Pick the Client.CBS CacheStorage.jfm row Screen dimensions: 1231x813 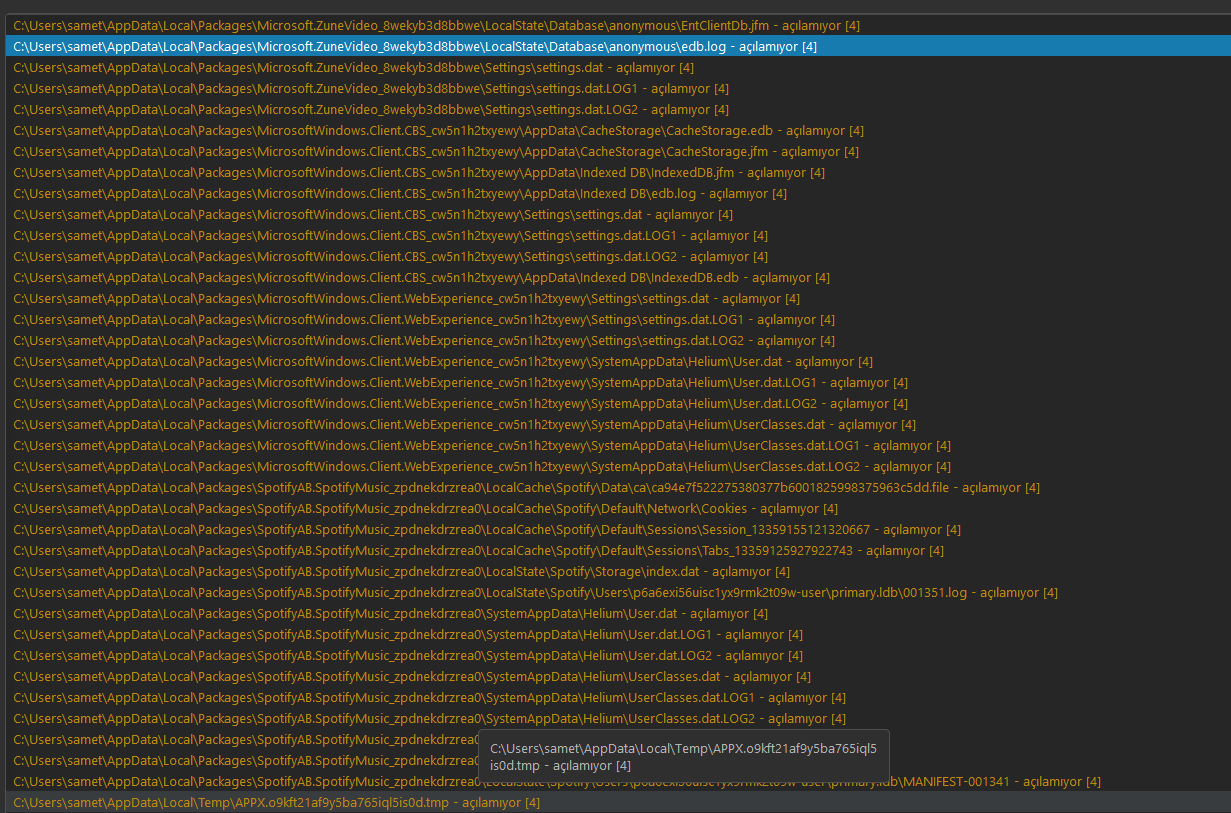(x=617, y=151)
